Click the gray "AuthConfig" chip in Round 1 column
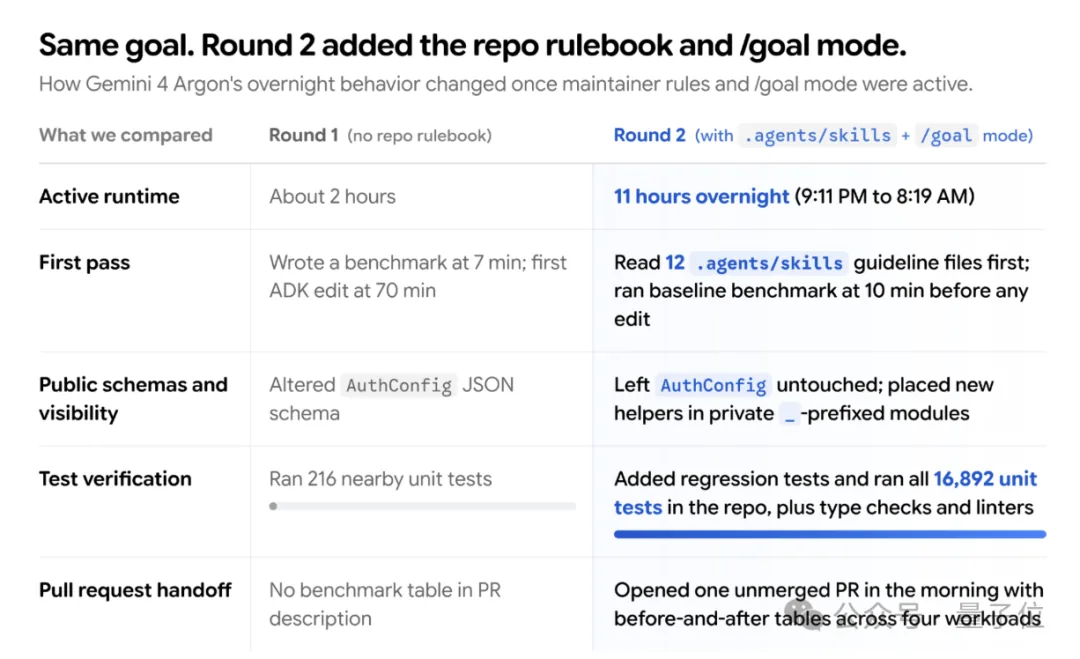 399,385
